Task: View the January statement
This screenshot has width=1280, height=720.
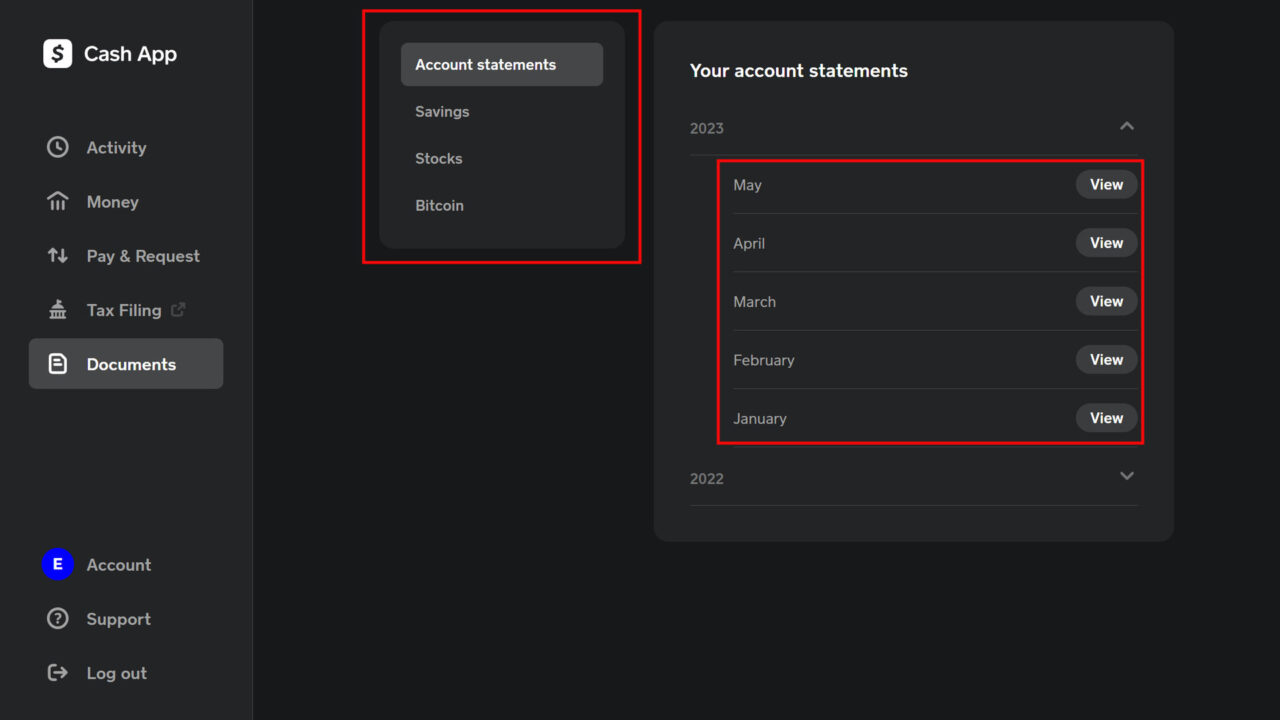Action: pos(1106,417)
